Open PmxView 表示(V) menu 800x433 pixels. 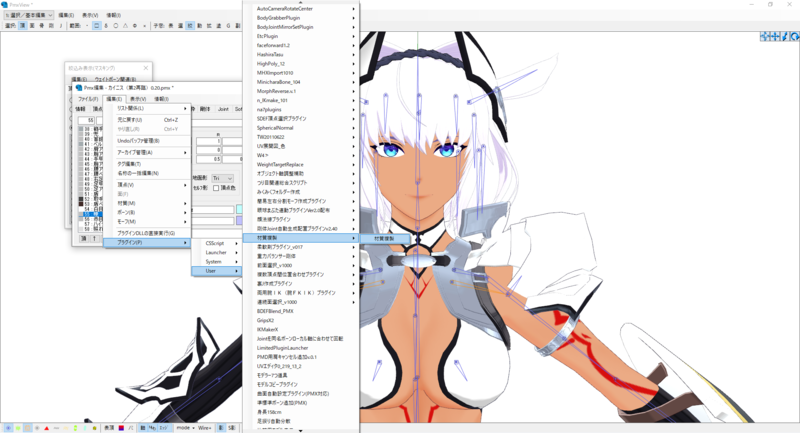[90, 15]
